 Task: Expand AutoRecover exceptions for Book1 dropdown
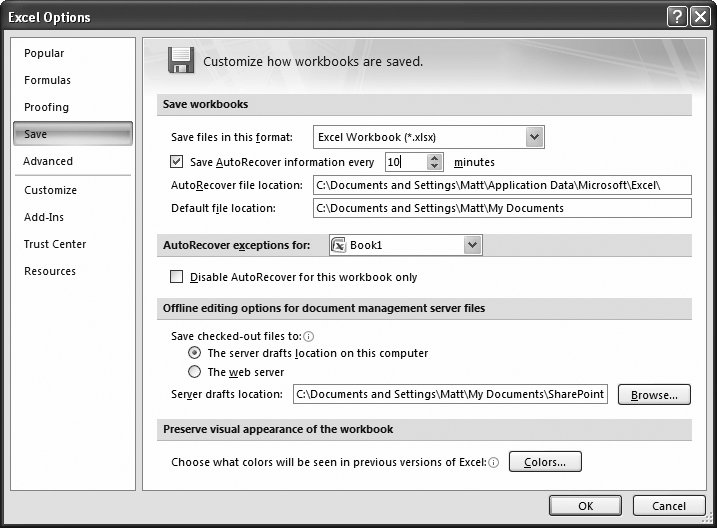[x=472, y=245]
